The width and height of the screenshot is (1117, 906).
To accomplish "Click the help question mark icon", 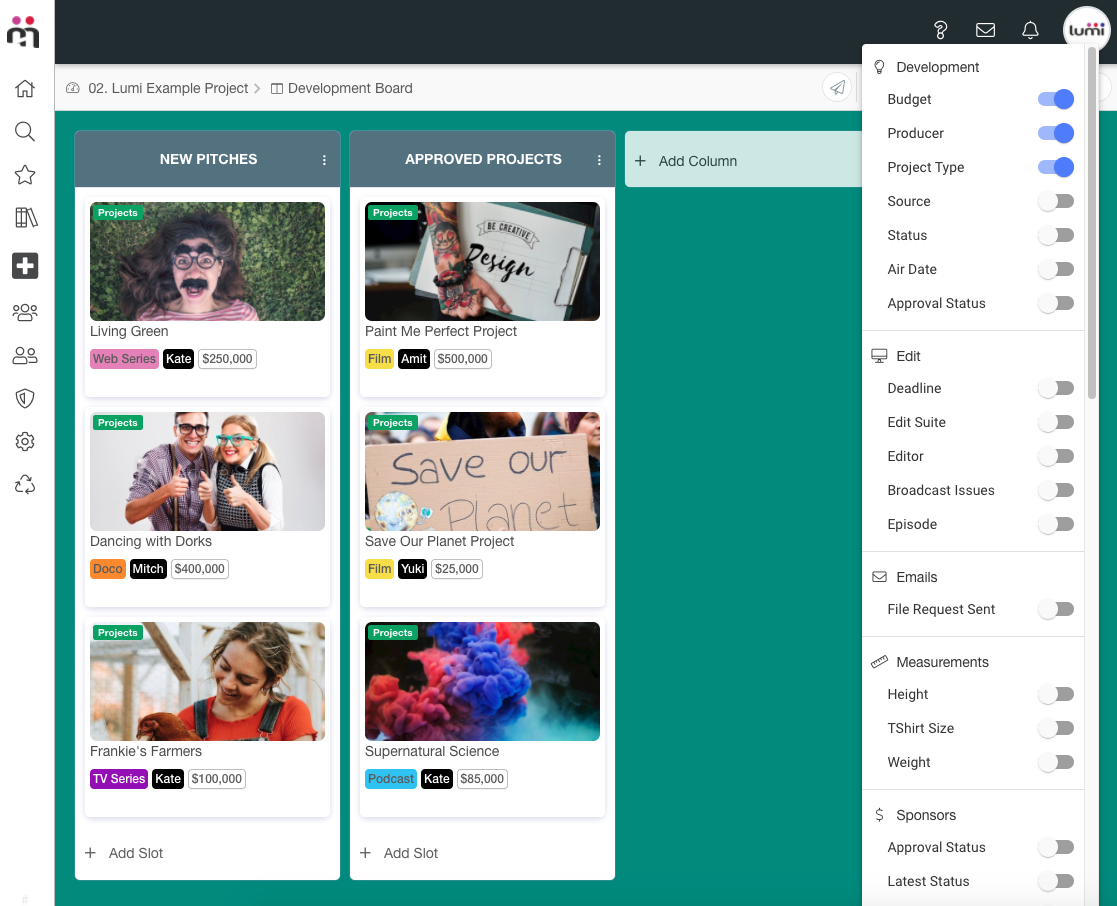I will point(940,30).
